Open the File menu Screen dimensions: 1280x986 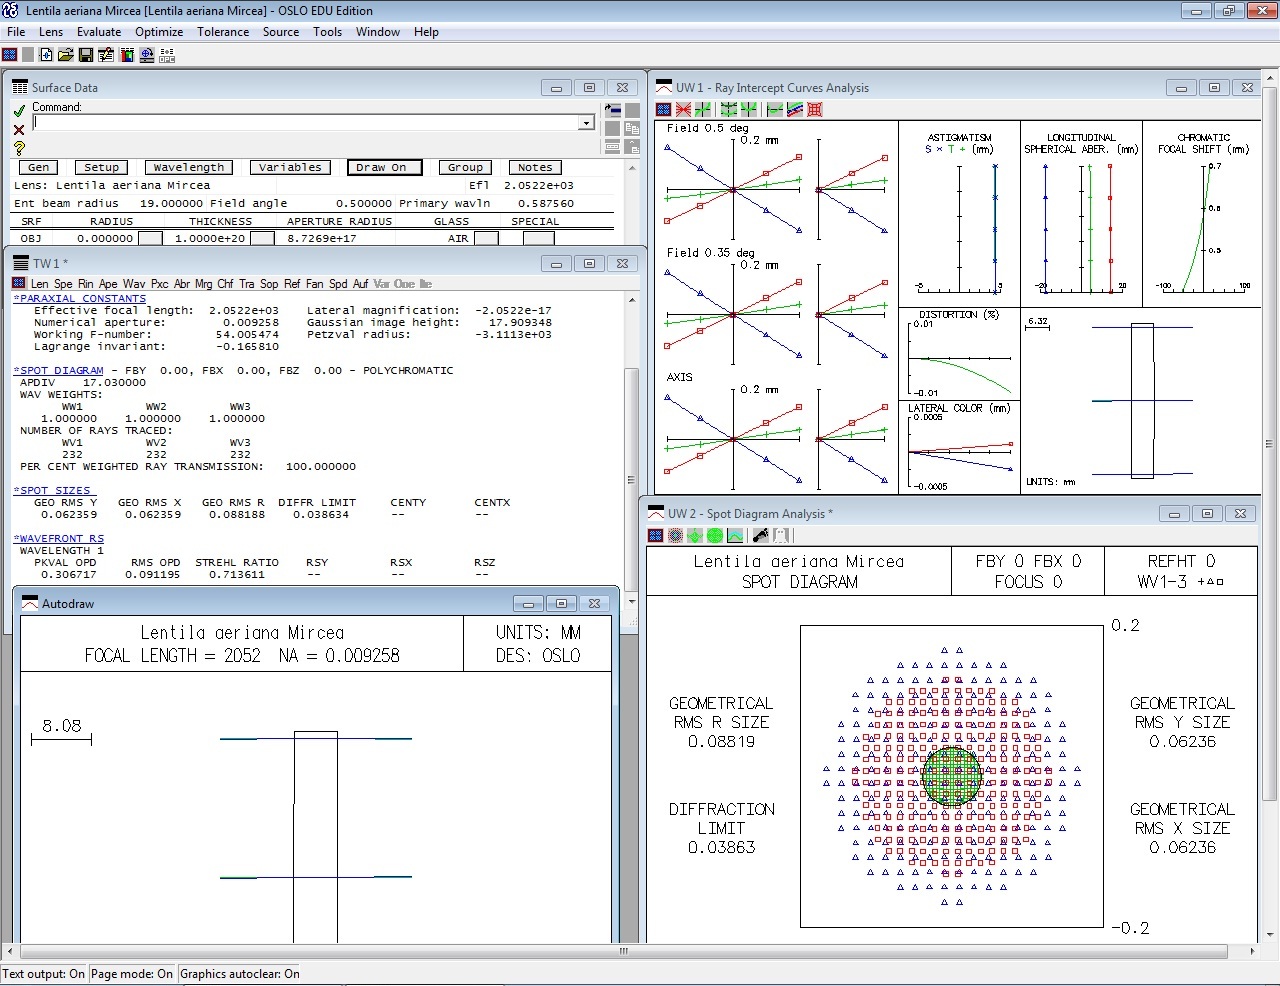16,32
